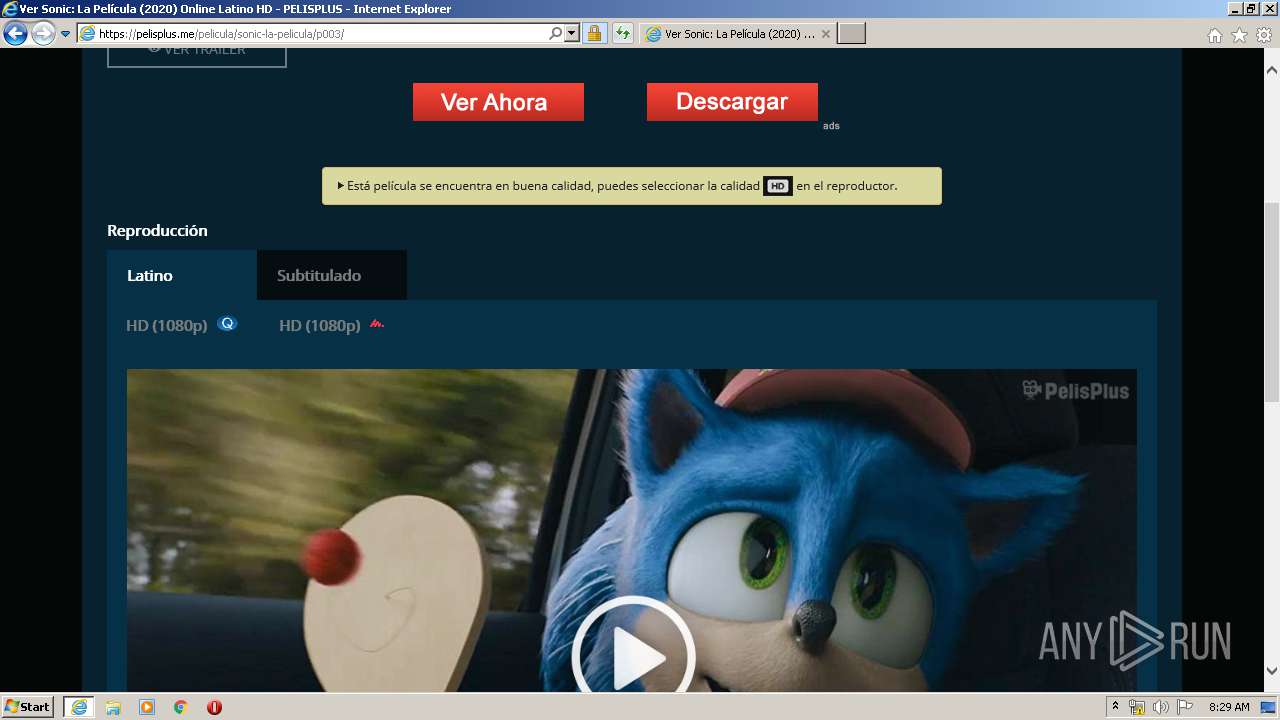
Task: Open Favorites star icon
Action: [x=1239, y=35]
